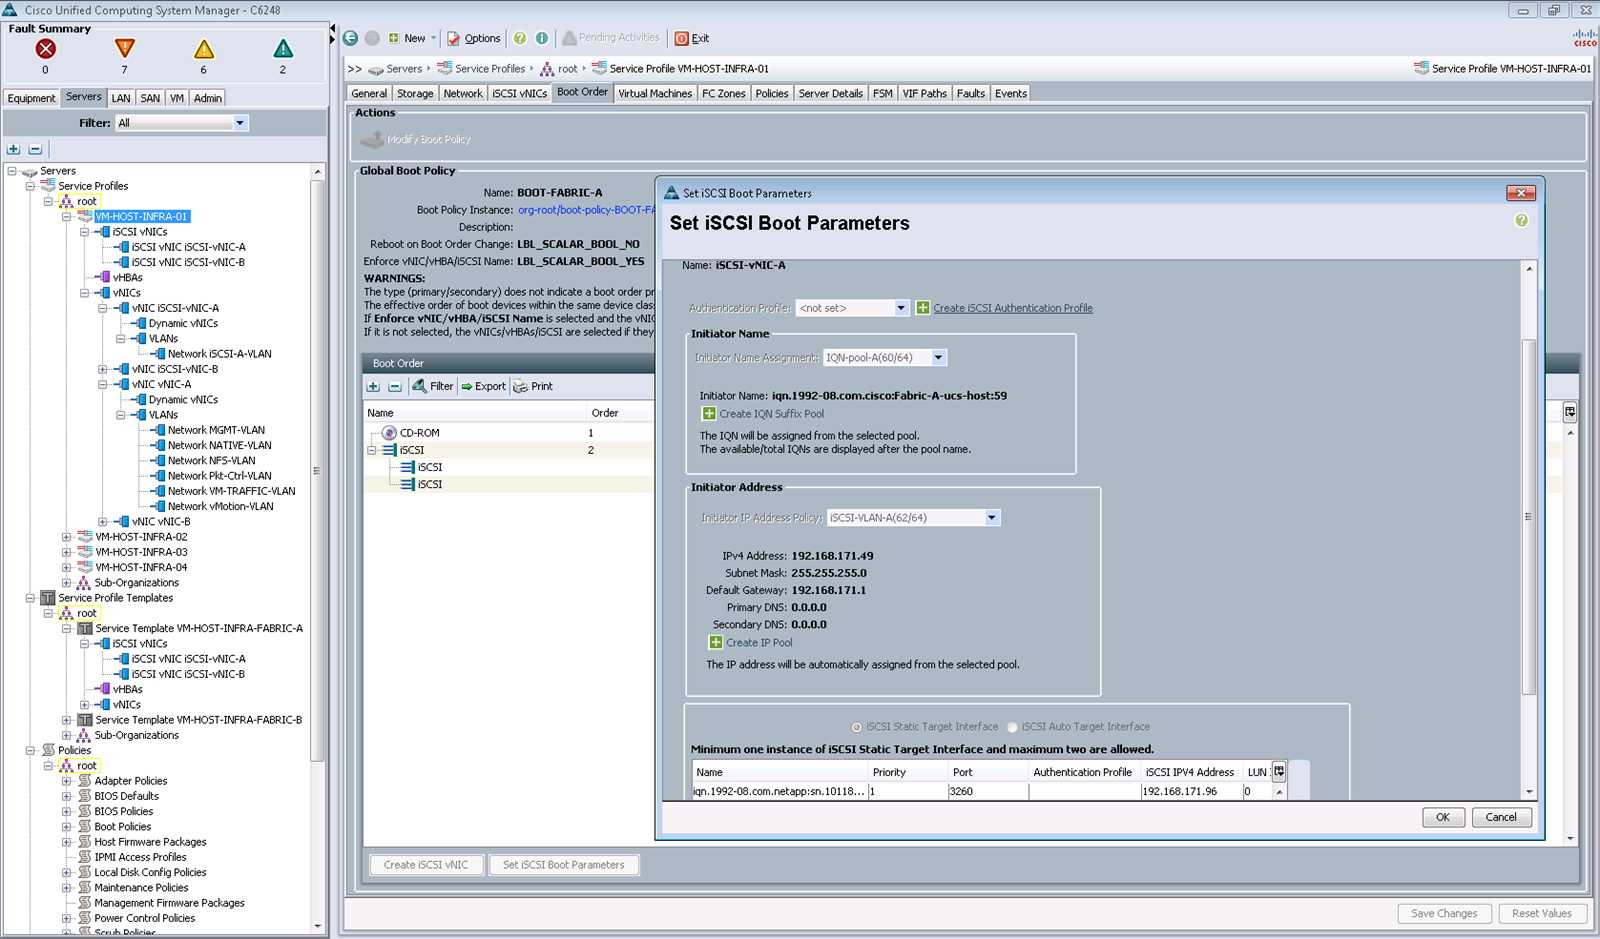Switch to the Servers tab in left pane
Viewport: 1600px width, 939px height.
(x=83, y=97)
